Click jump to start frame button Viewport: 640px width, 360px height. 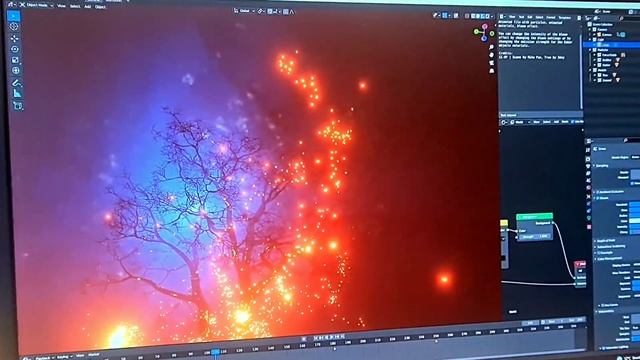pyautogui.click(x=316, y=338)
